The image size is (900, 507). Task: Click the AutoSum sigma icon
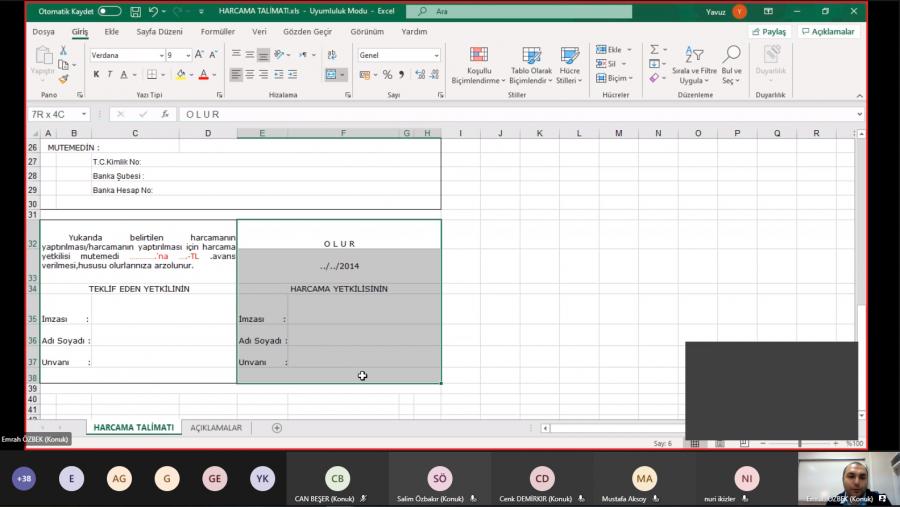click(653, 49)
